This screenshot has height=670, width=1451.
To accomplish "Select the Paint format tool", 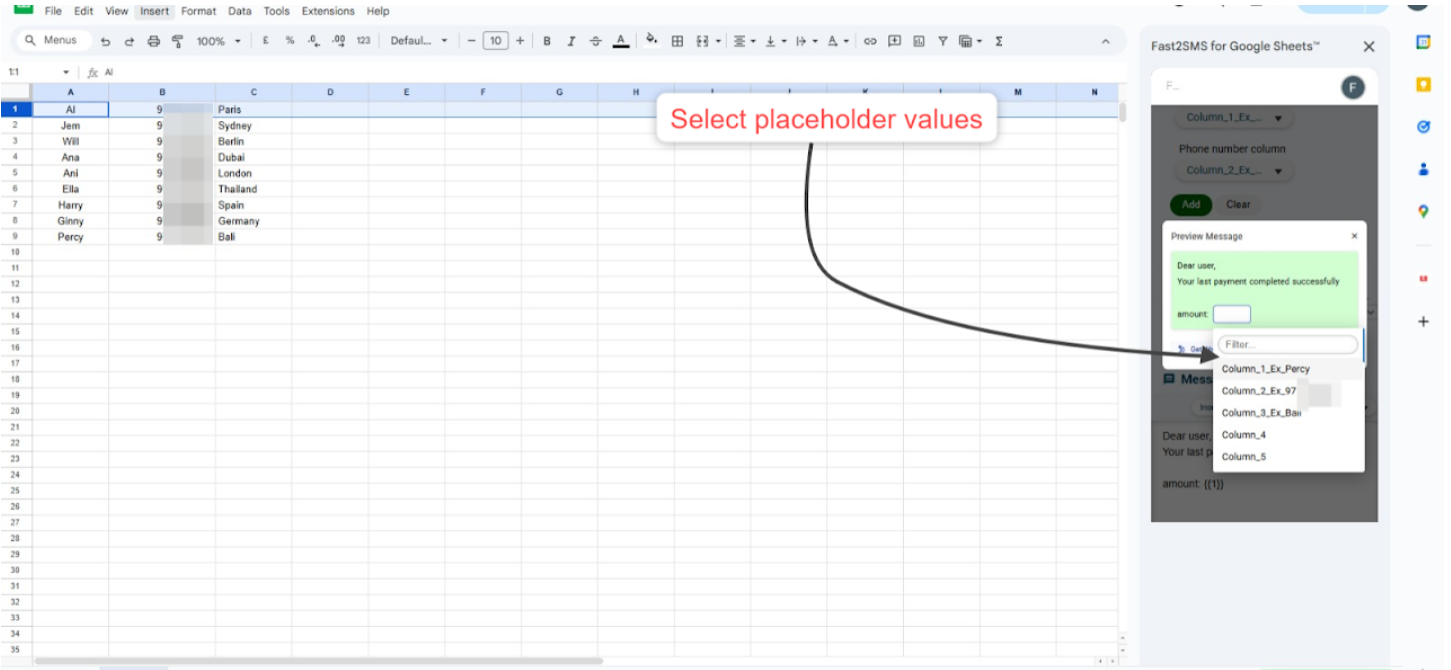I will pos(178,41).
